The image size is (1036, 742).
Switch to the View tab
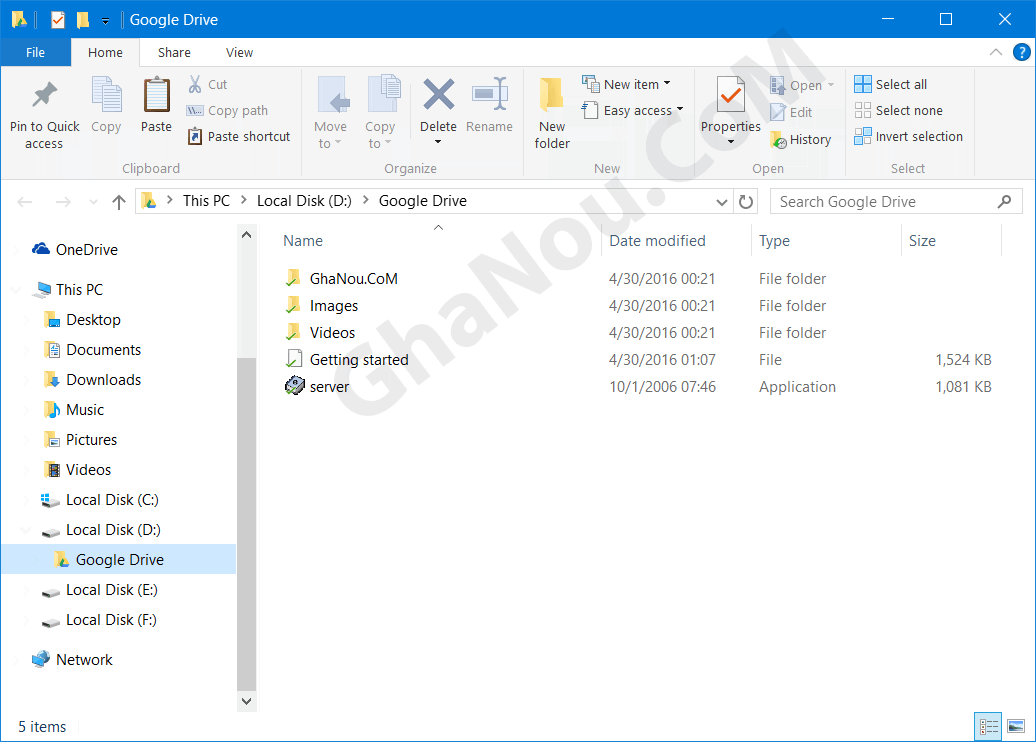click(x=239, y=52)
